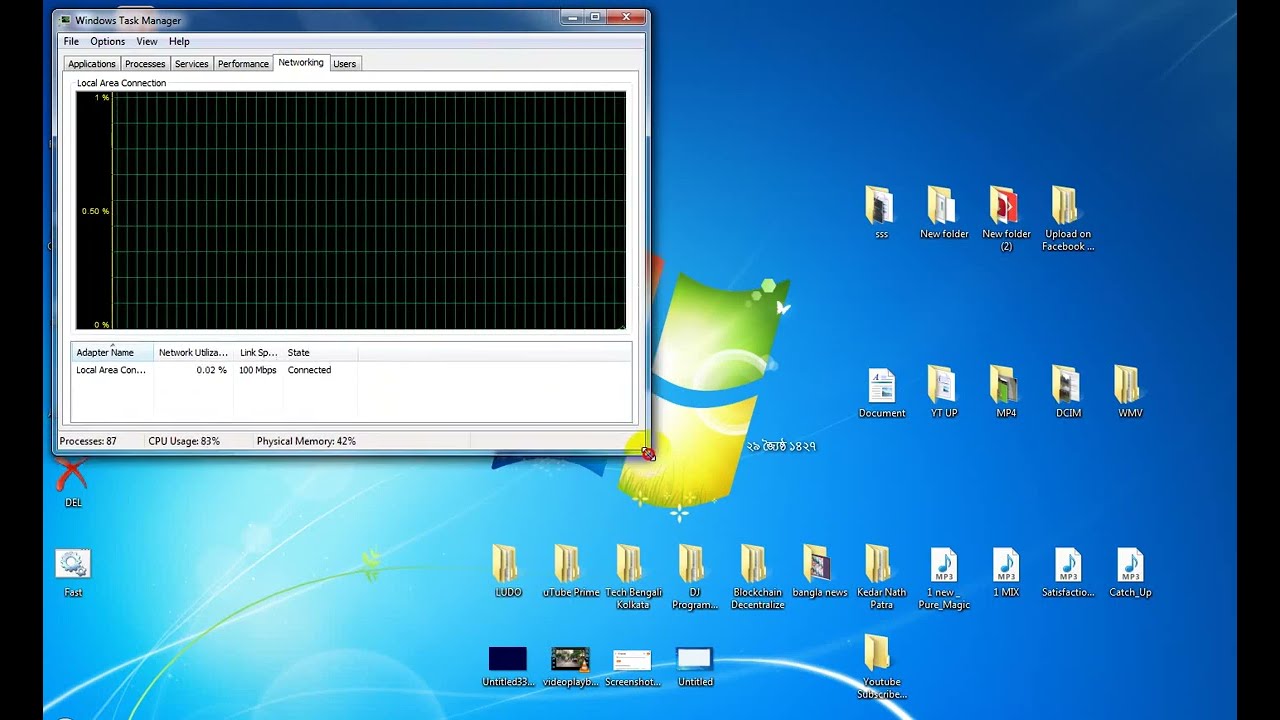Click the Task Manager title bar icon
The width and height of the screenshot is (1280, 720).
coord(65,20)
